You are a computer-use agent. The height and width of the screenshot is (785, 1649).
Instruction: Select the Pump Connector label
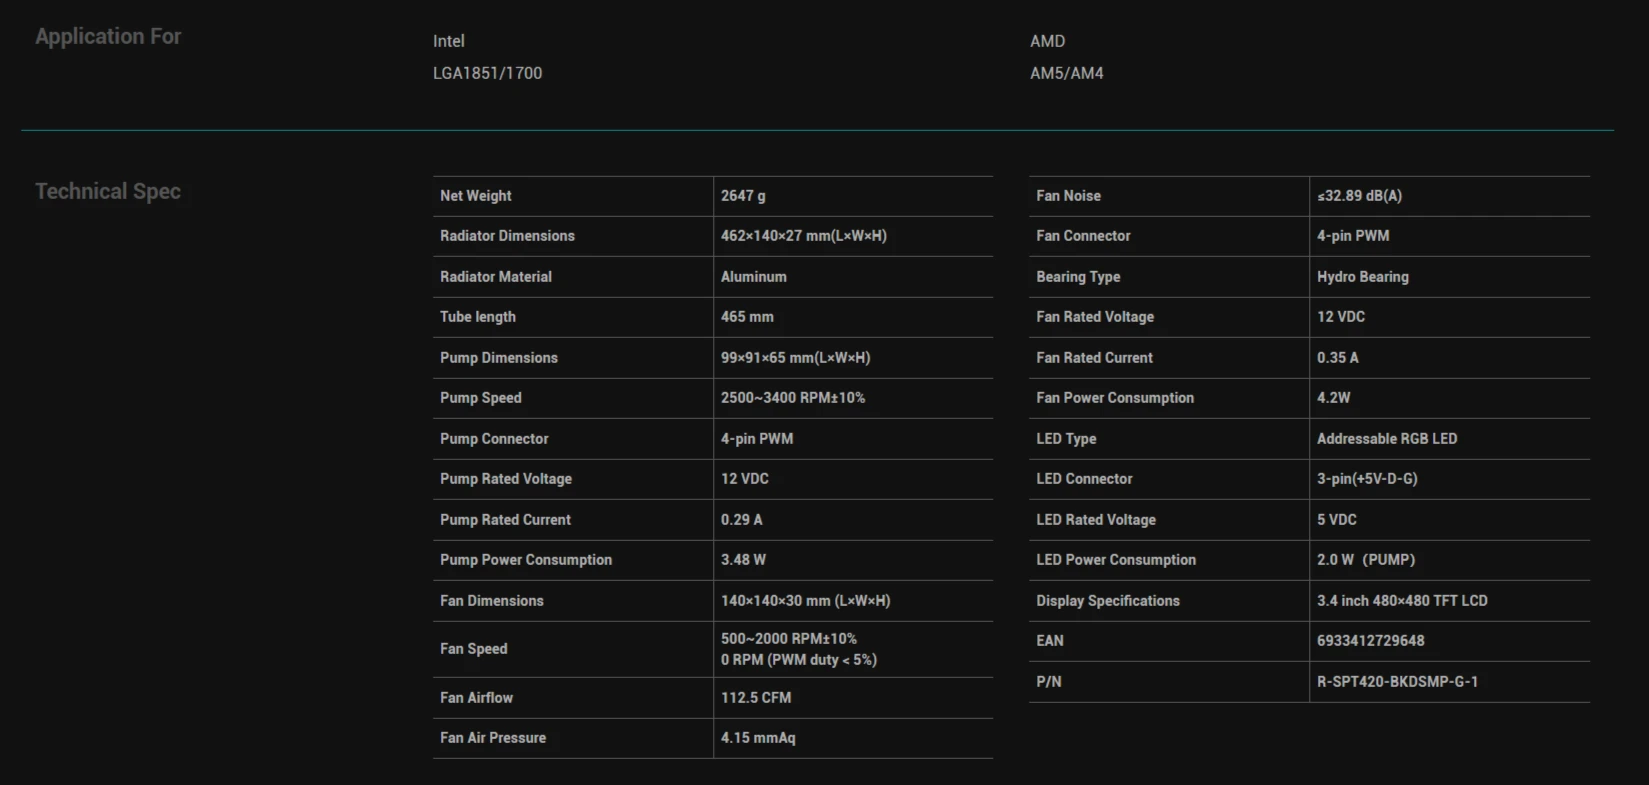(494, 439)
